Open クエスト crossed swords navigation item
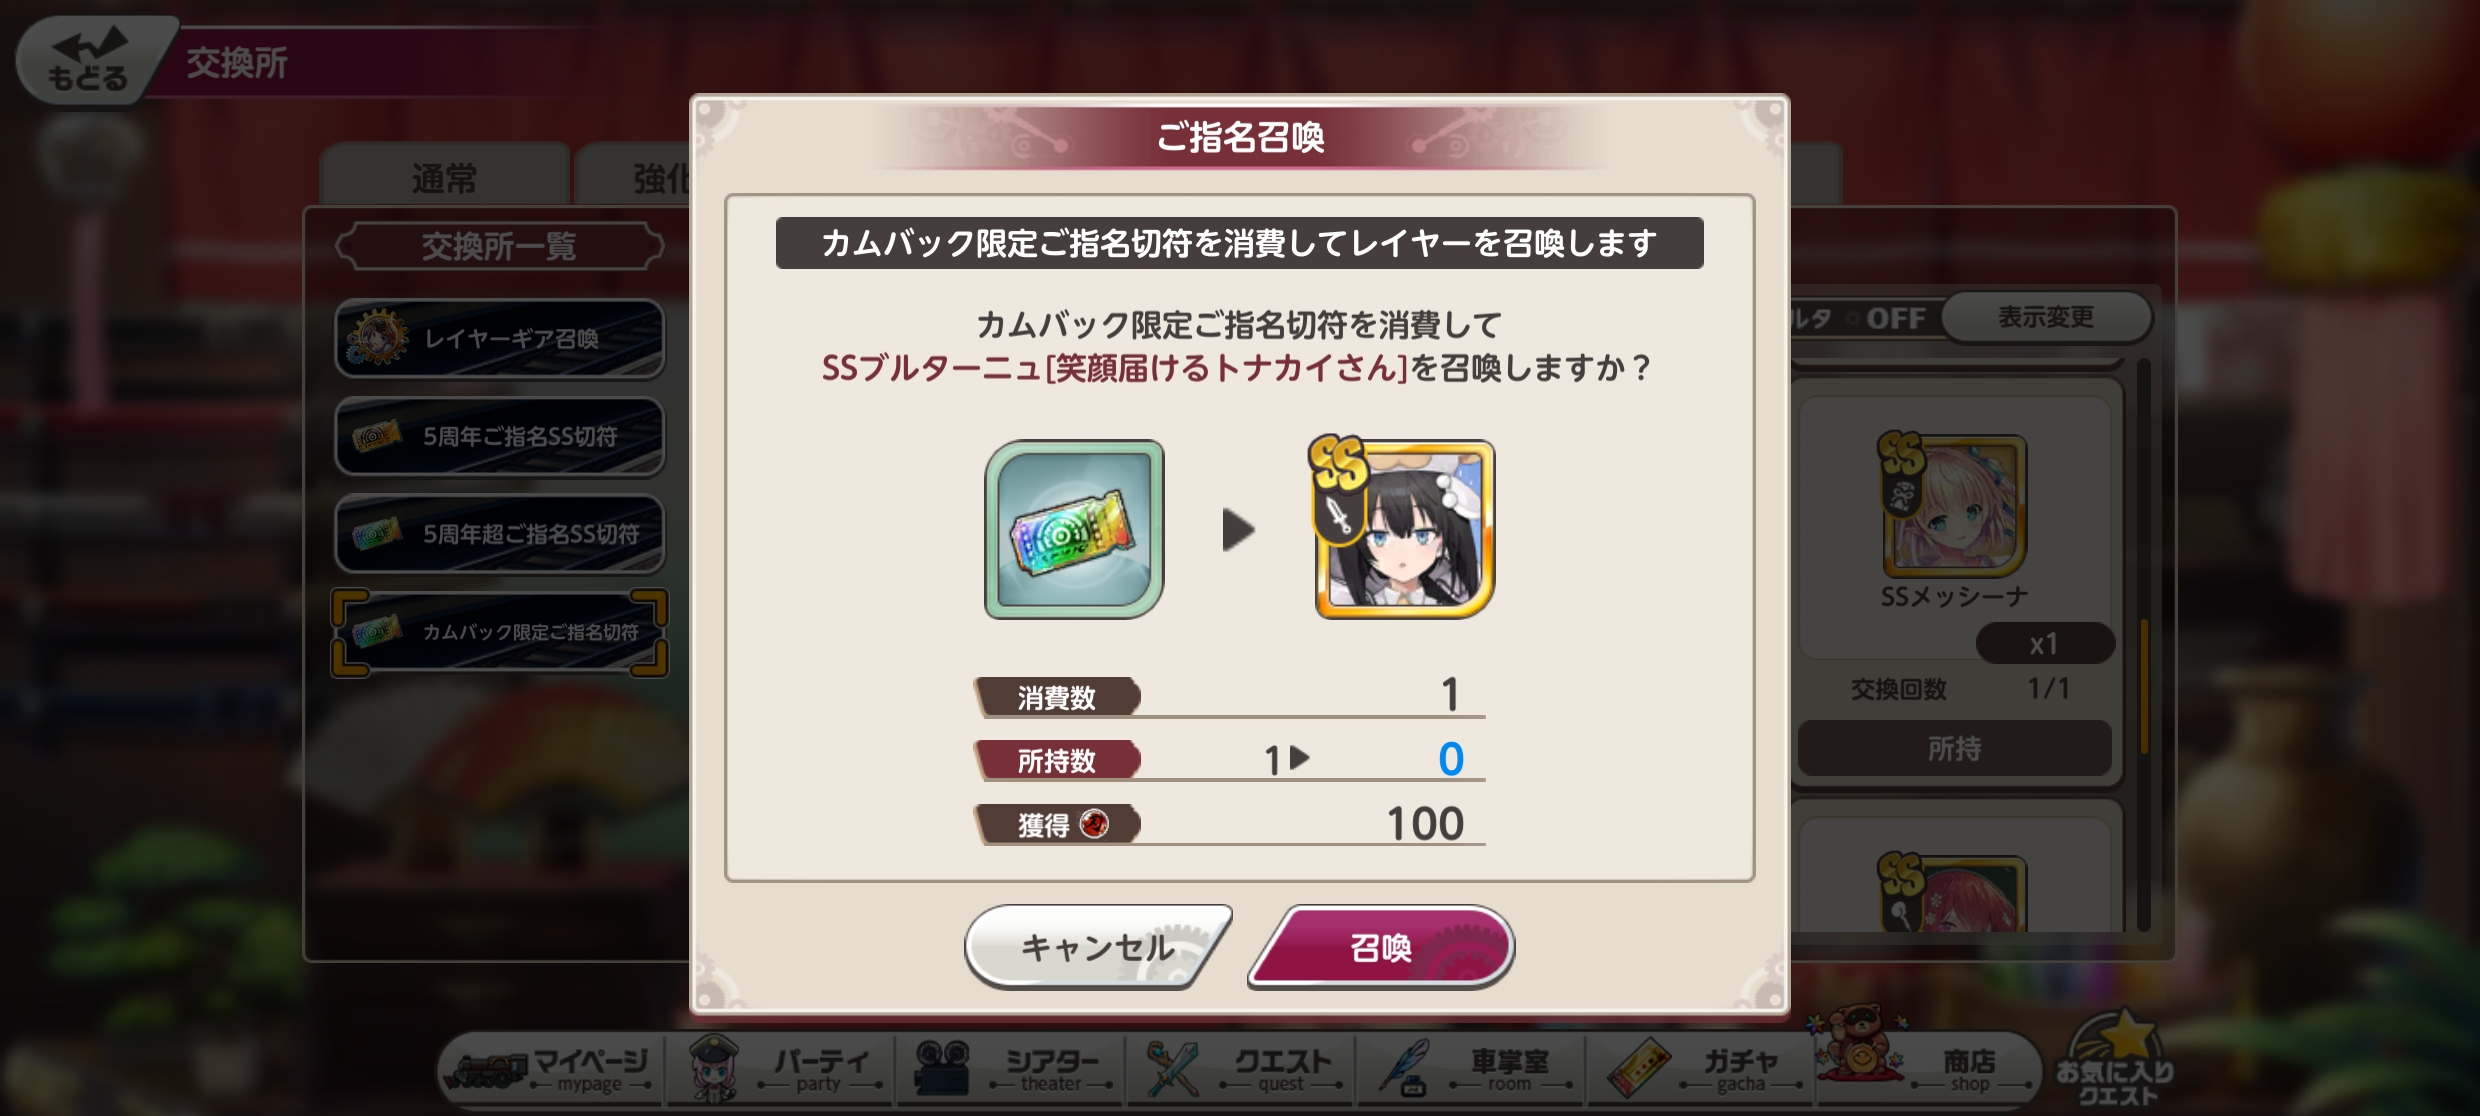The width and height of the screenshot is (2480, 1116). click(x=1240, y=1070)
